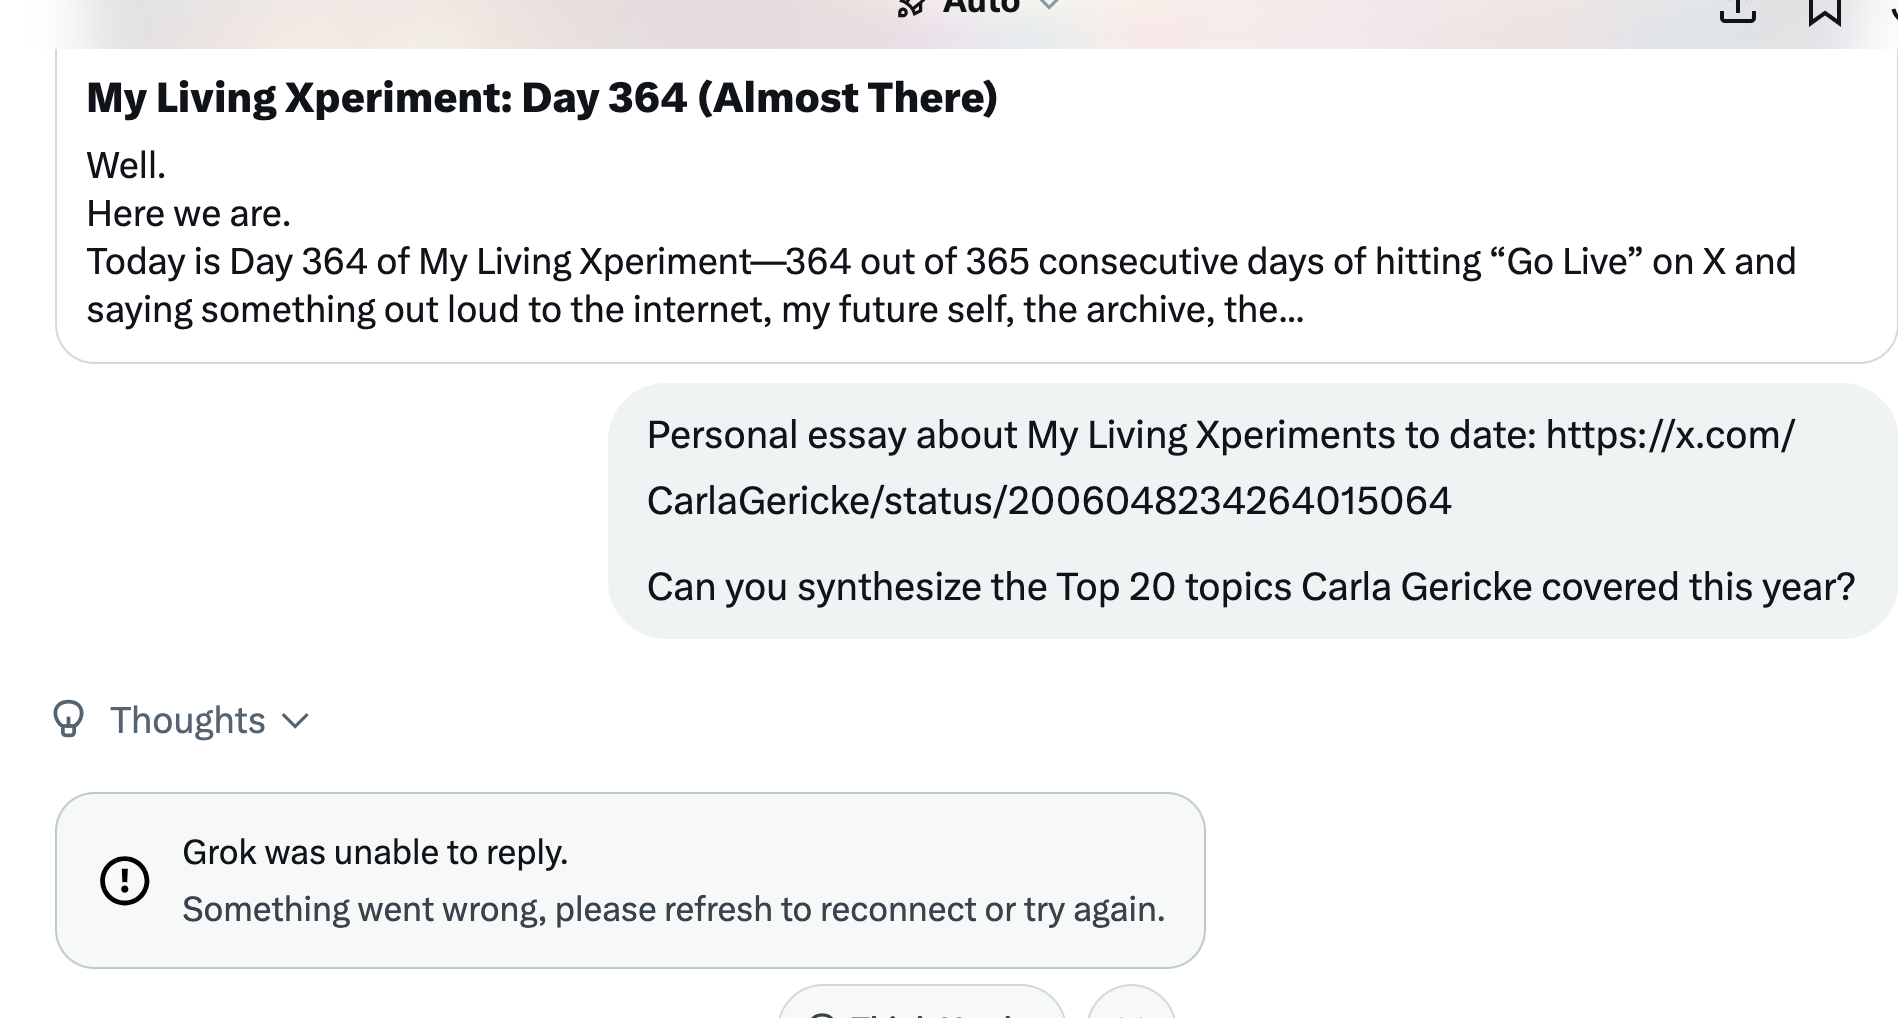Click the share/export icon in top bar
This screenshot has height=1018, width=1898.
point(1737,10)
